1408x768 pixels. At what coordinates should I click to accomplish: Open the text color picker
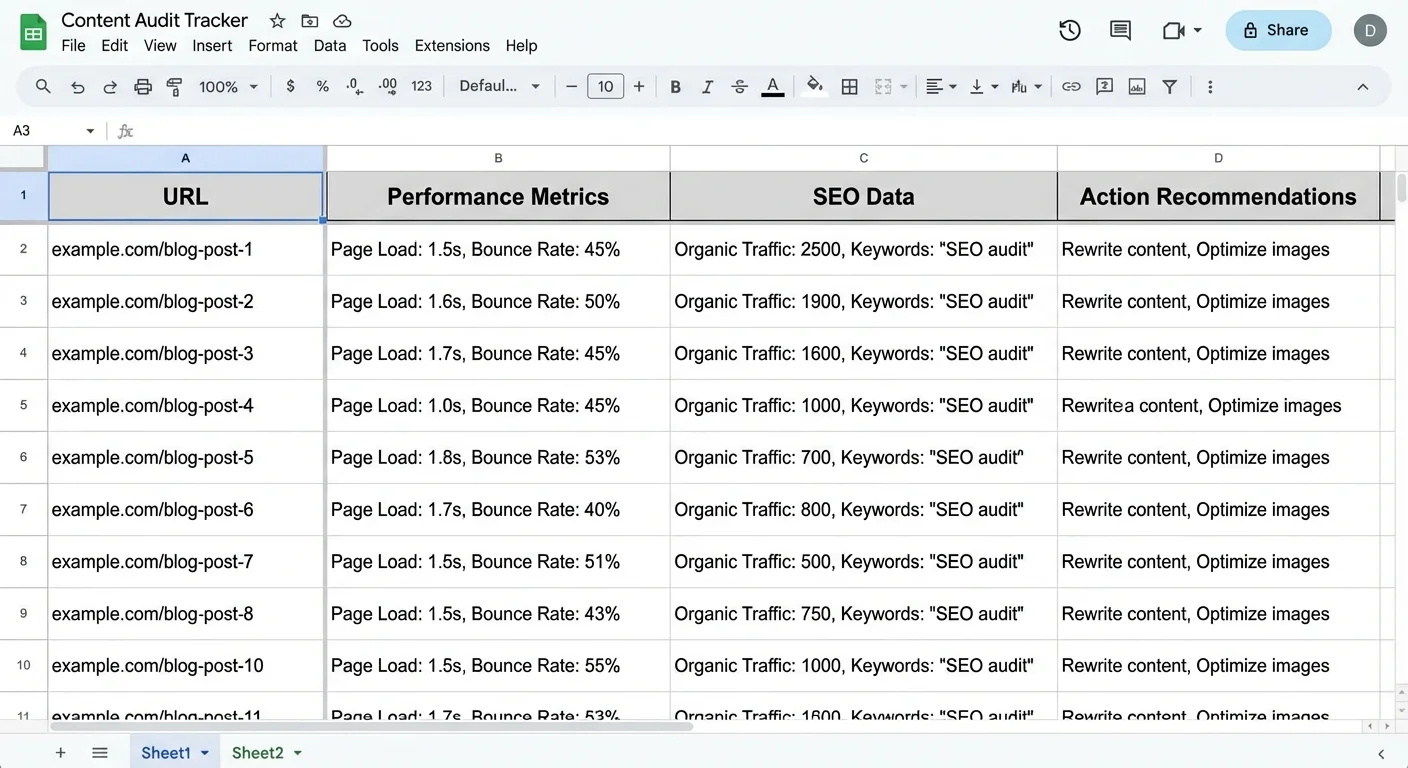point(772,87)
